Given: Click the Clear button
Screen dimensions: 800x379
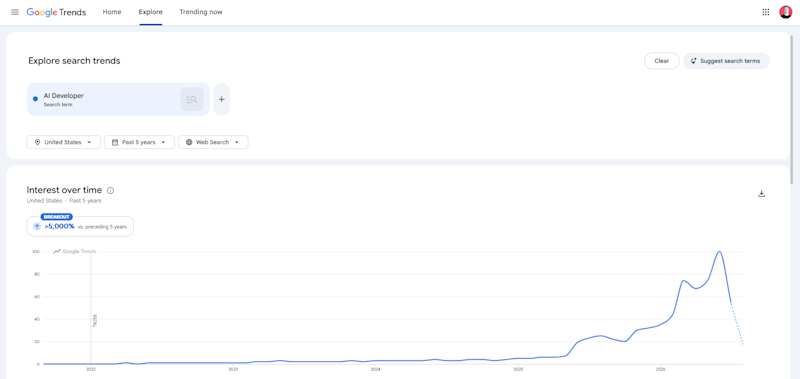Looking at the screenshot, I should (661, 61).
